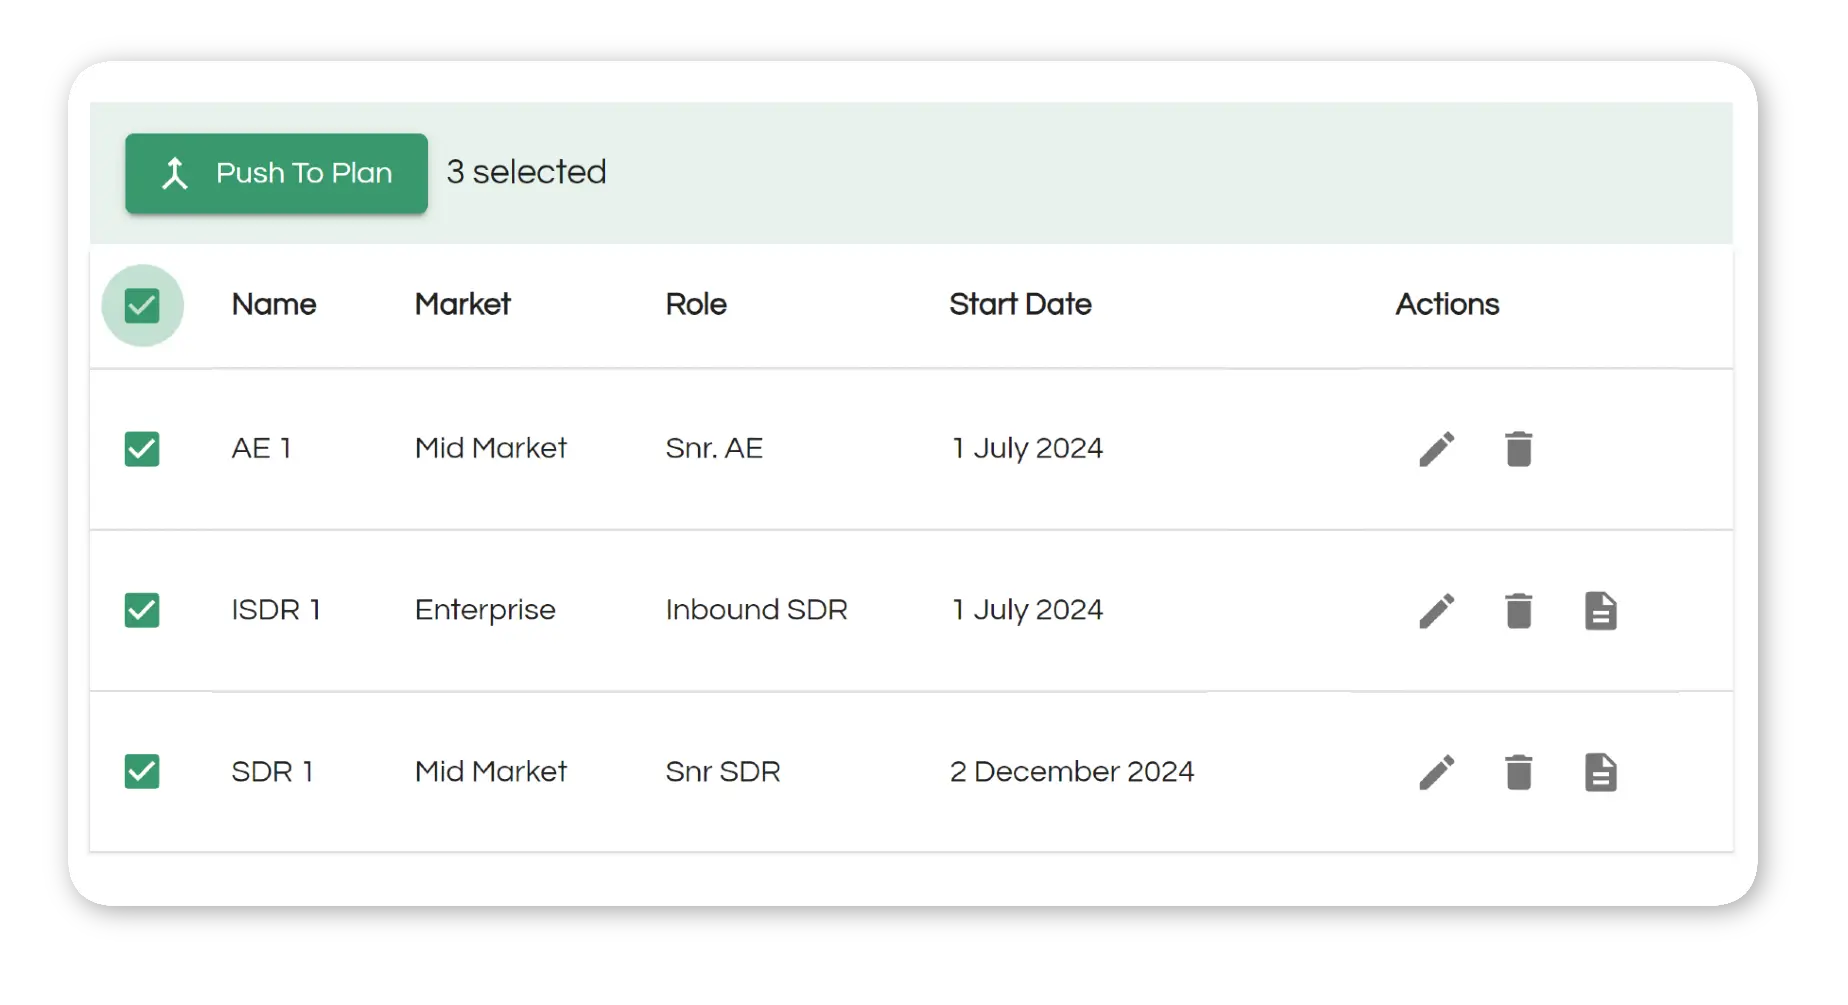Edit the AE 1 entry
This screenshot has width=1848, height=1005.
1437,449
